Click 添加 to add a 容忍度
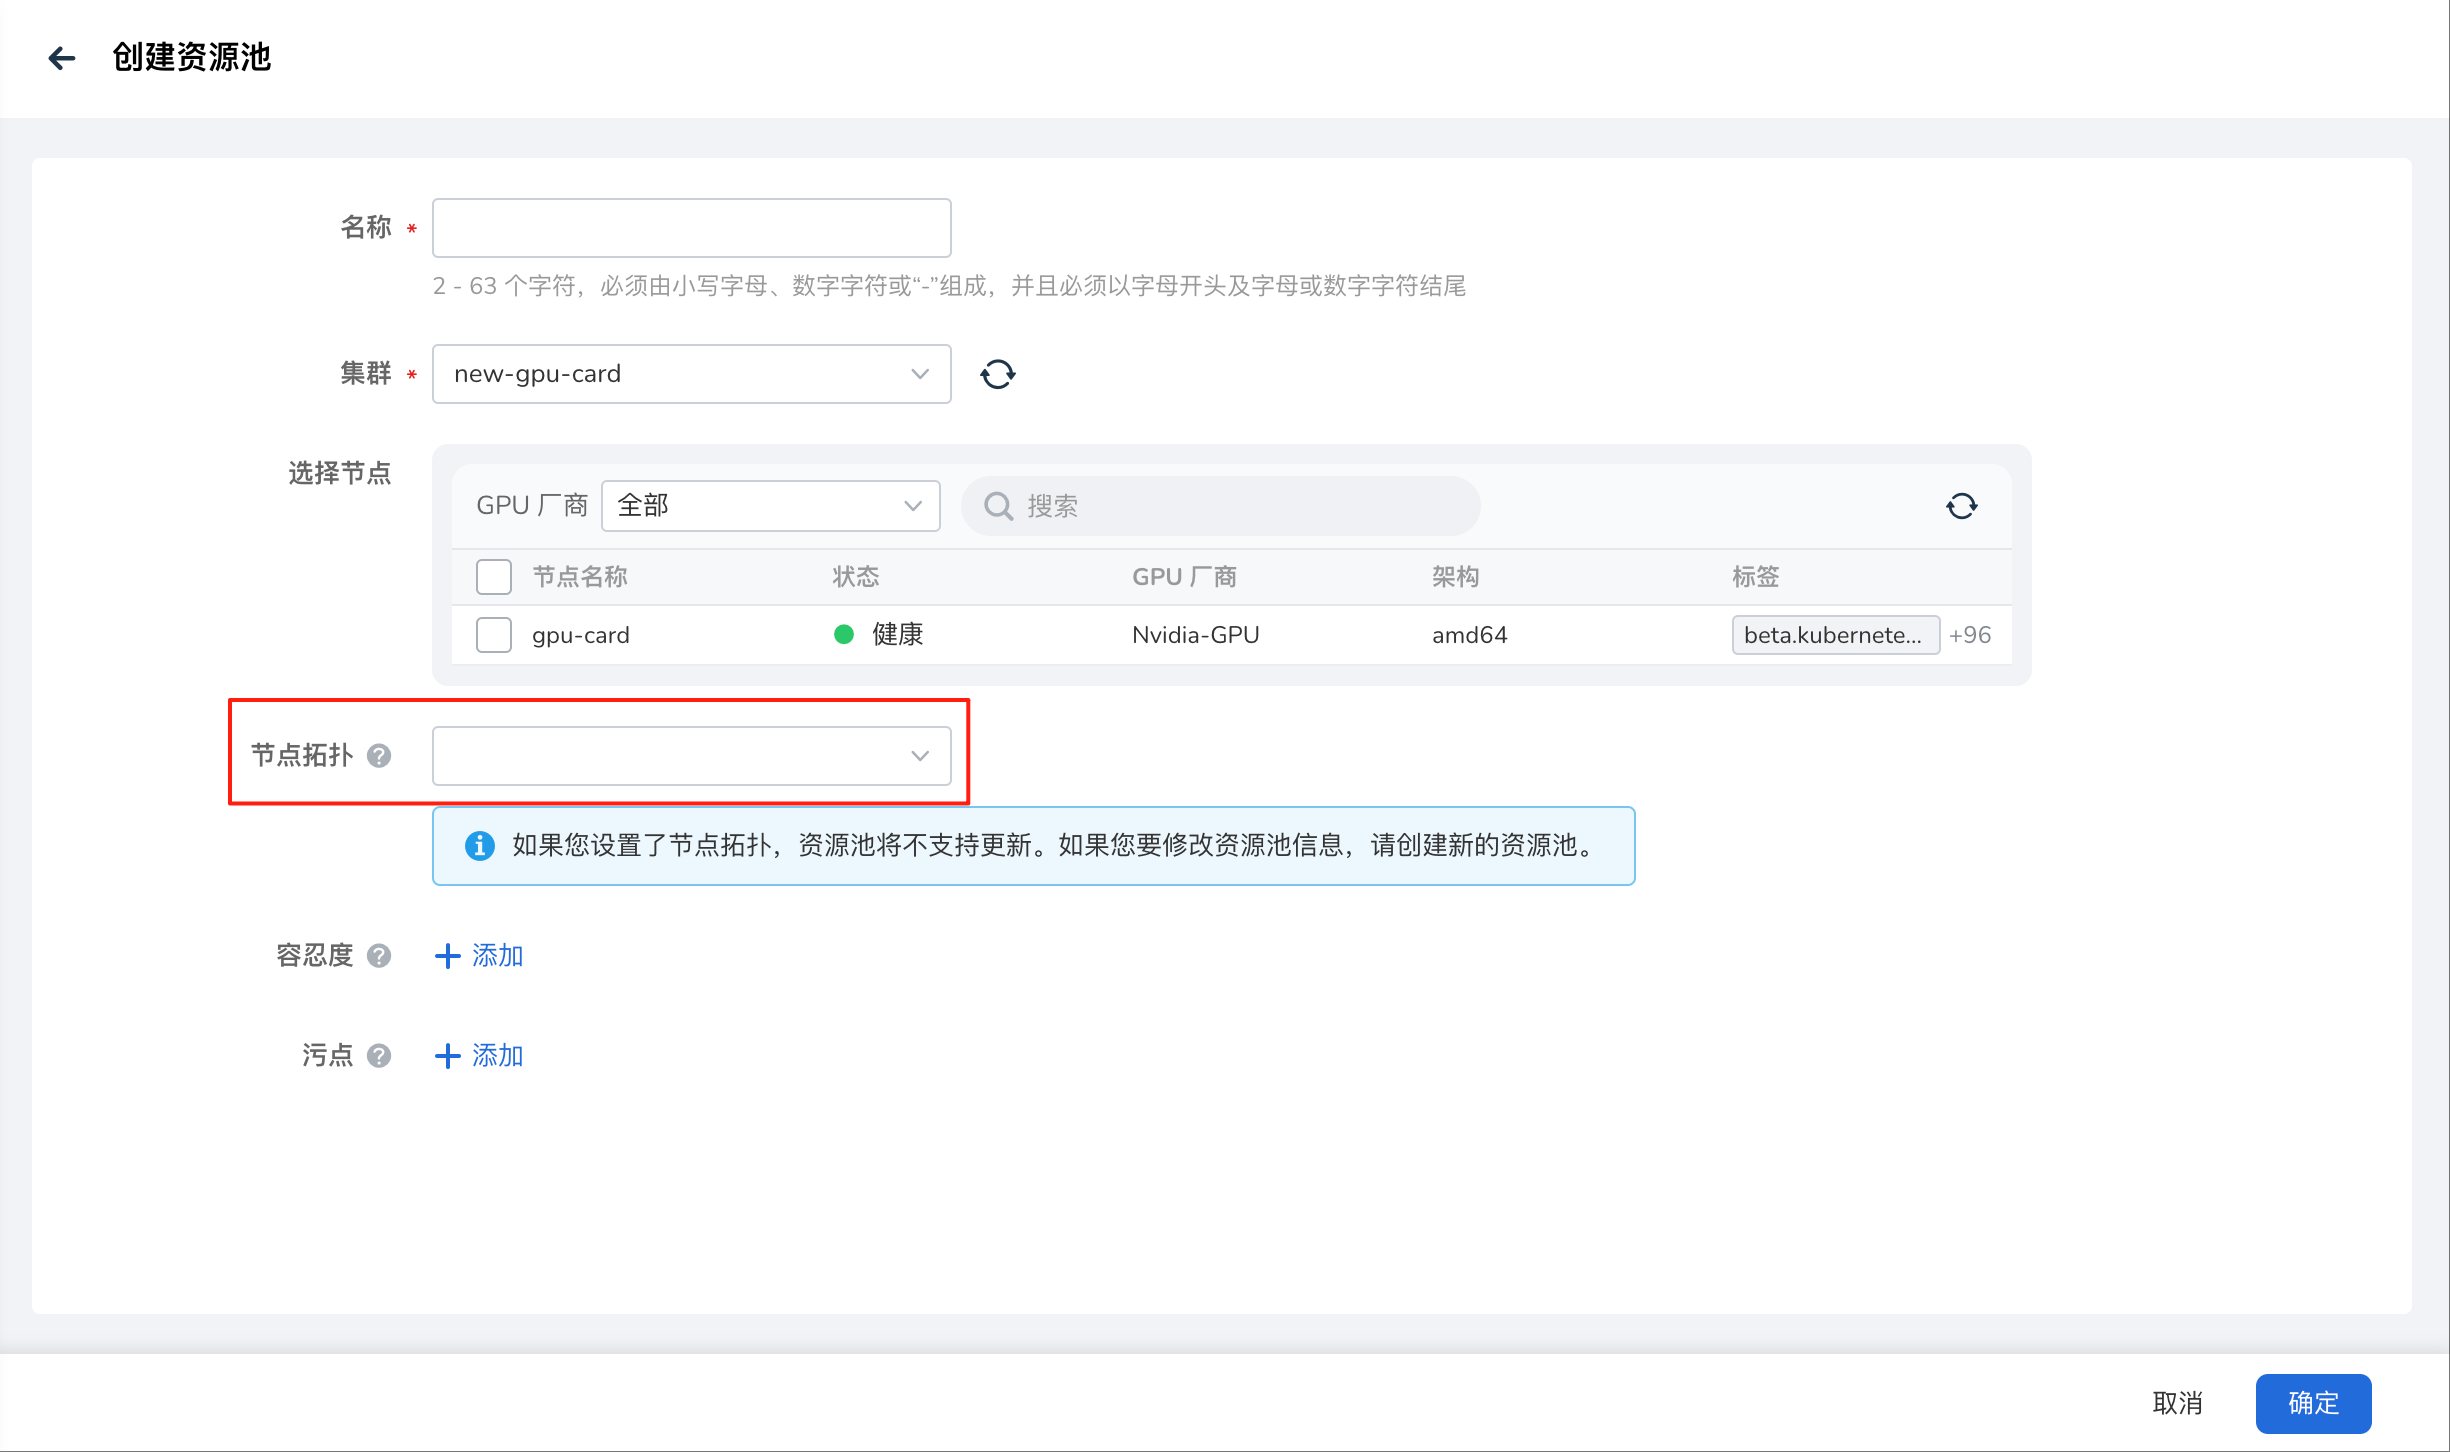Viewport: 2450px width, 1452px height. pyautogui.click(x=480, y=956)
